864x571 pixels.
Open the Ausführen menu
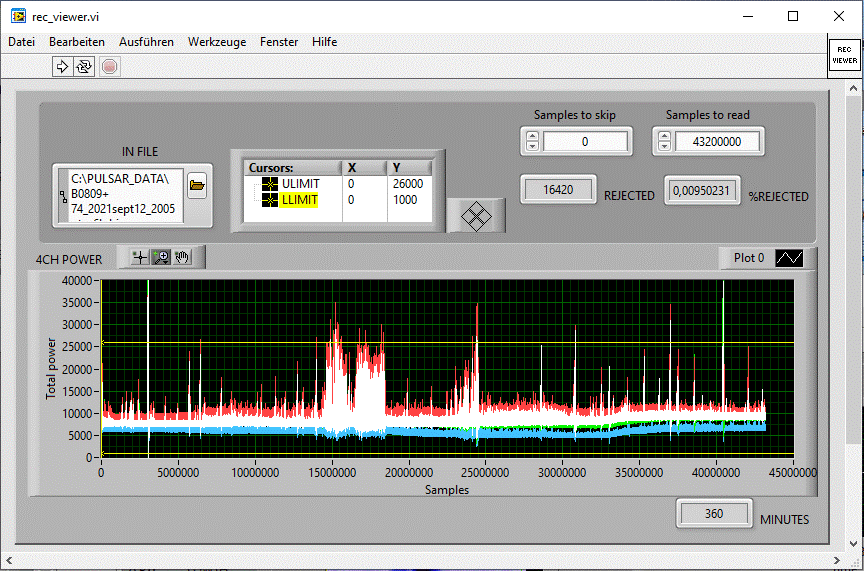click(146, 42)
